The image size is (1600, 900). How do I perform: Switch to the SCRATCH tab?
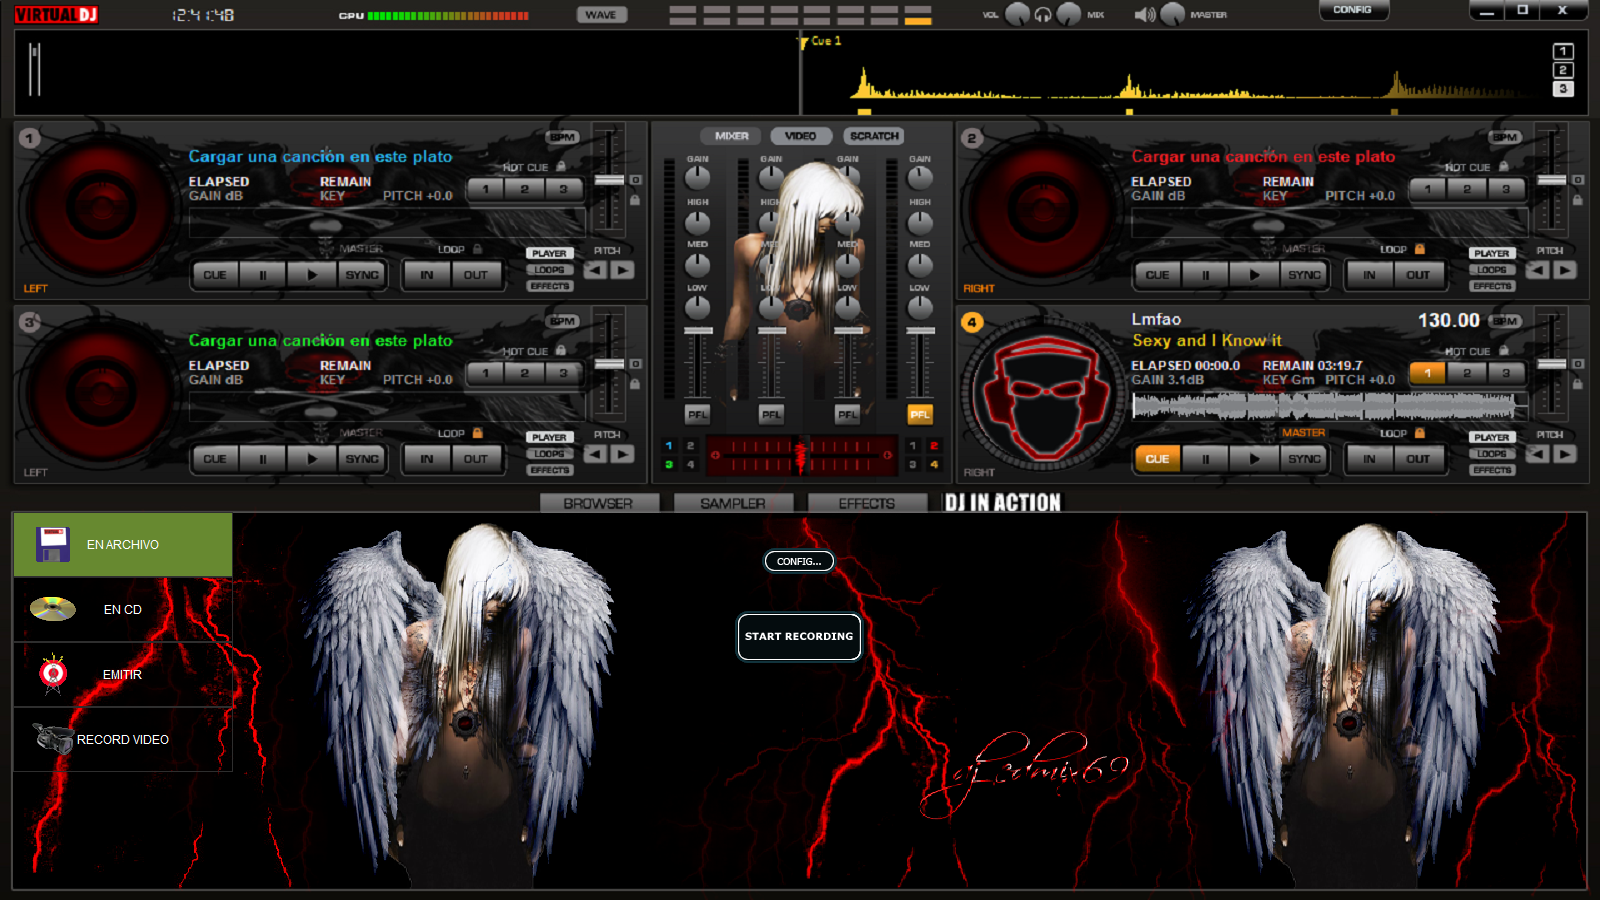click(x=874, y=136)
